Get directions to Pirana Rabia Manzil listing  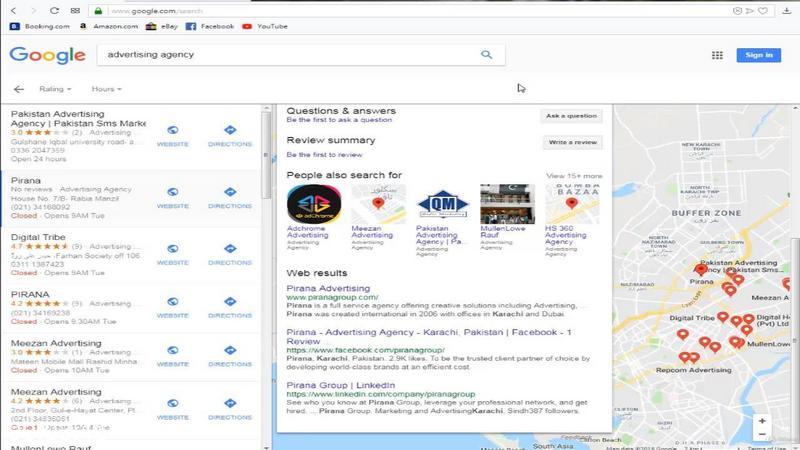(230, 198)
